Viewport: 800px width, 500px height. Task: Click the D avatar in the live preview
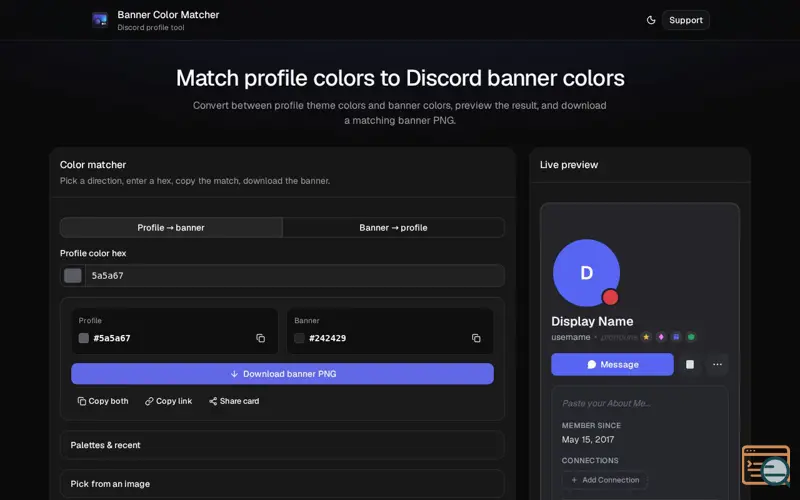click(x=586, y=272)
